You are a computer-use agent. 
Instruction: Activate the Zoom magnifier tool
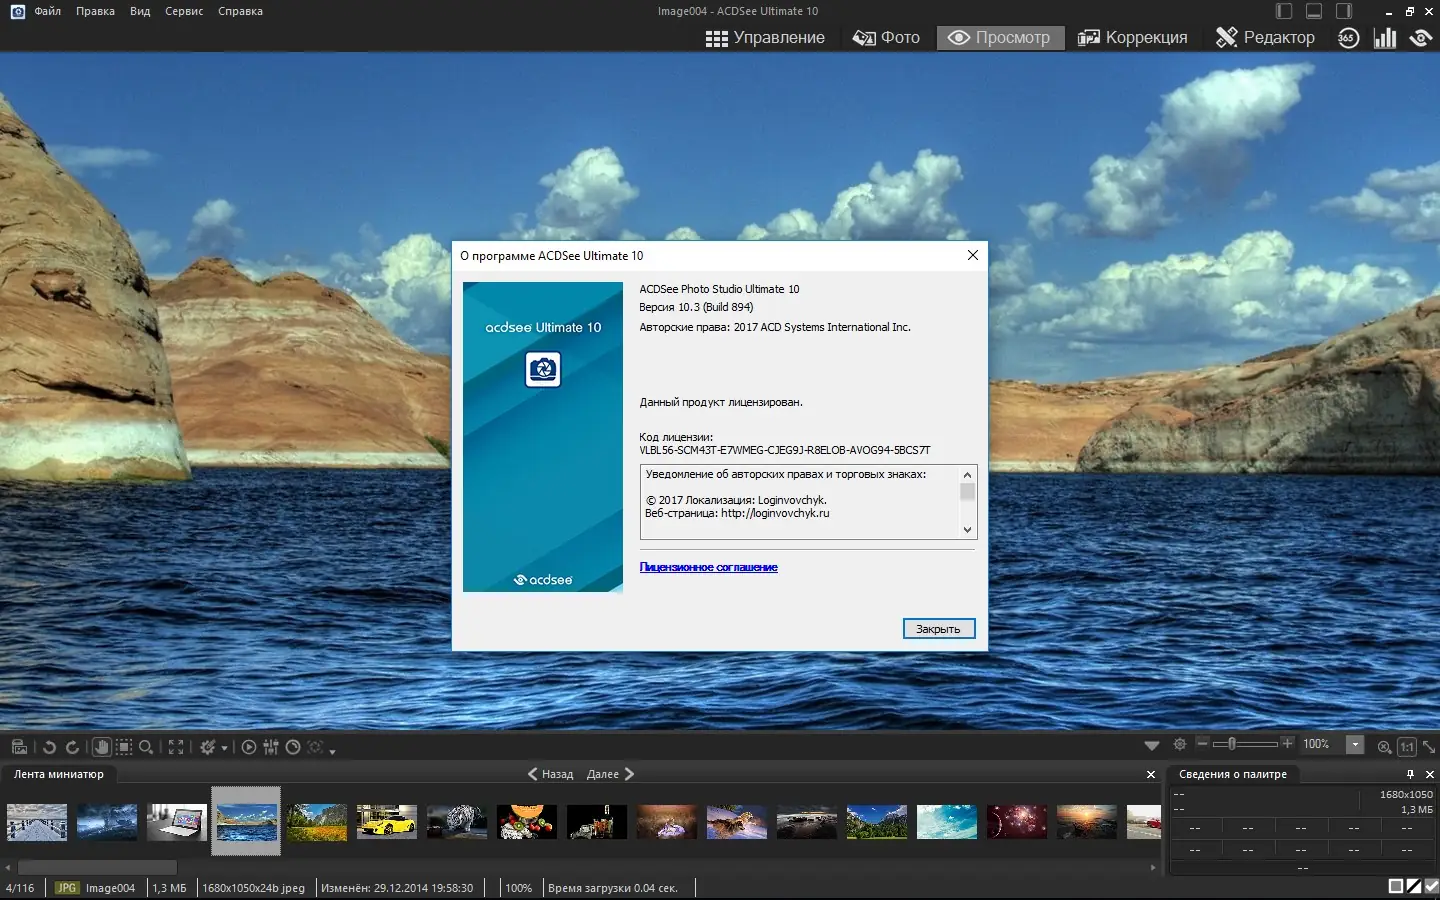pos(146,747)
